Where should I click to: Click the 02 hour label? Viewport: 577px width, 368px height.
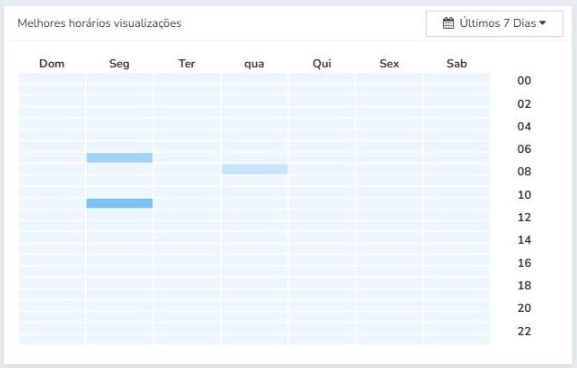click(x=524, y=104)
